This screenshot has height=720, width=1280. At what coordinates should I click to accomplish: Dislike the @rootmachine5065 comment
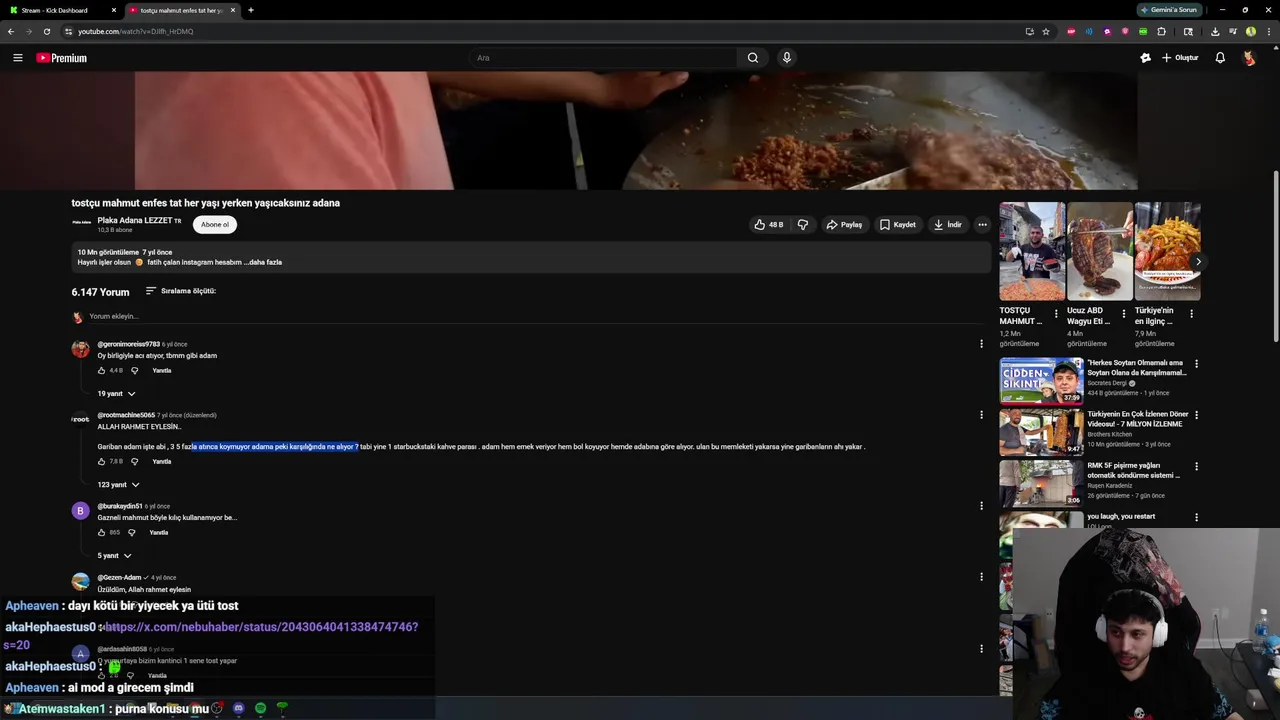pos(135,461)
